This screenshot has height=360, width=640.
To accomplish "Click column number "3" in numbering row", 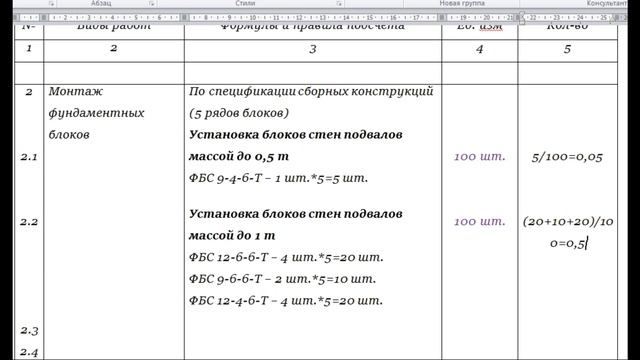I will click(313, 49).
